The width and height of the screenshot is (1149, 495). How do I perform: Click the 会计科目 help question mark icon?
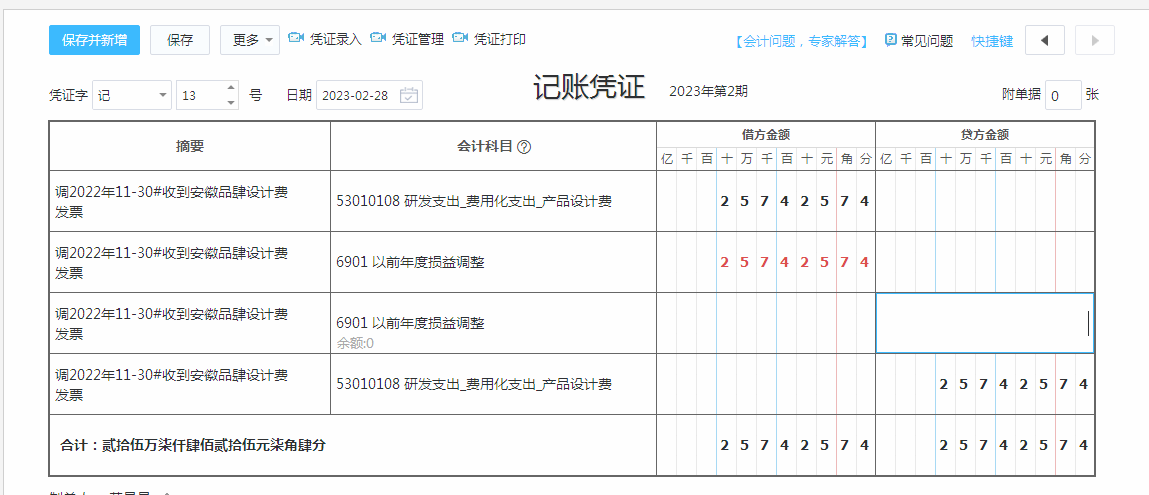(524, 147)
